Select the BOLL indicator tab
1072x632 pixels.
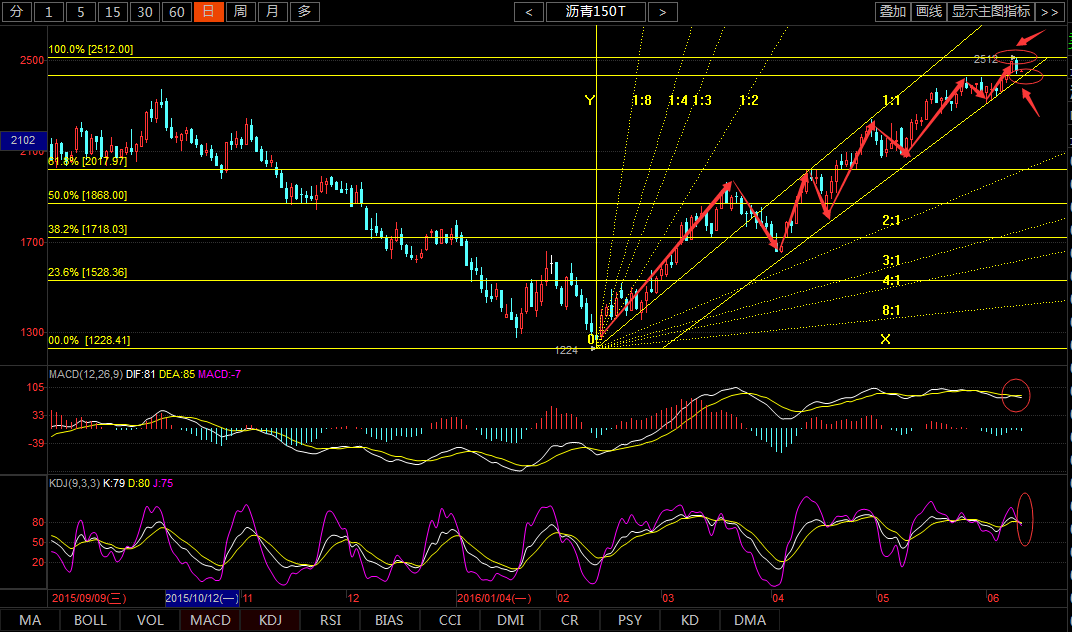pos(90,620)
